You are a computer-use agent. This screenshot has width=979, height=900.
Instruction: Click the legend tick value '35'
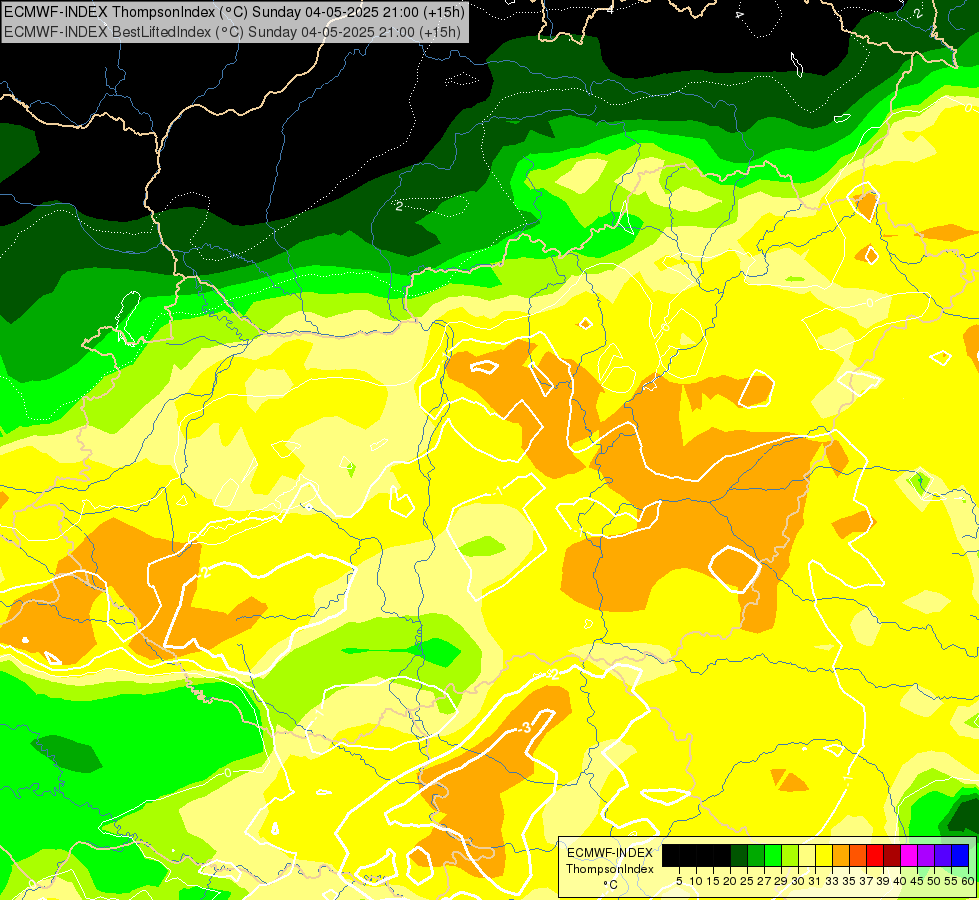(849, 881)
